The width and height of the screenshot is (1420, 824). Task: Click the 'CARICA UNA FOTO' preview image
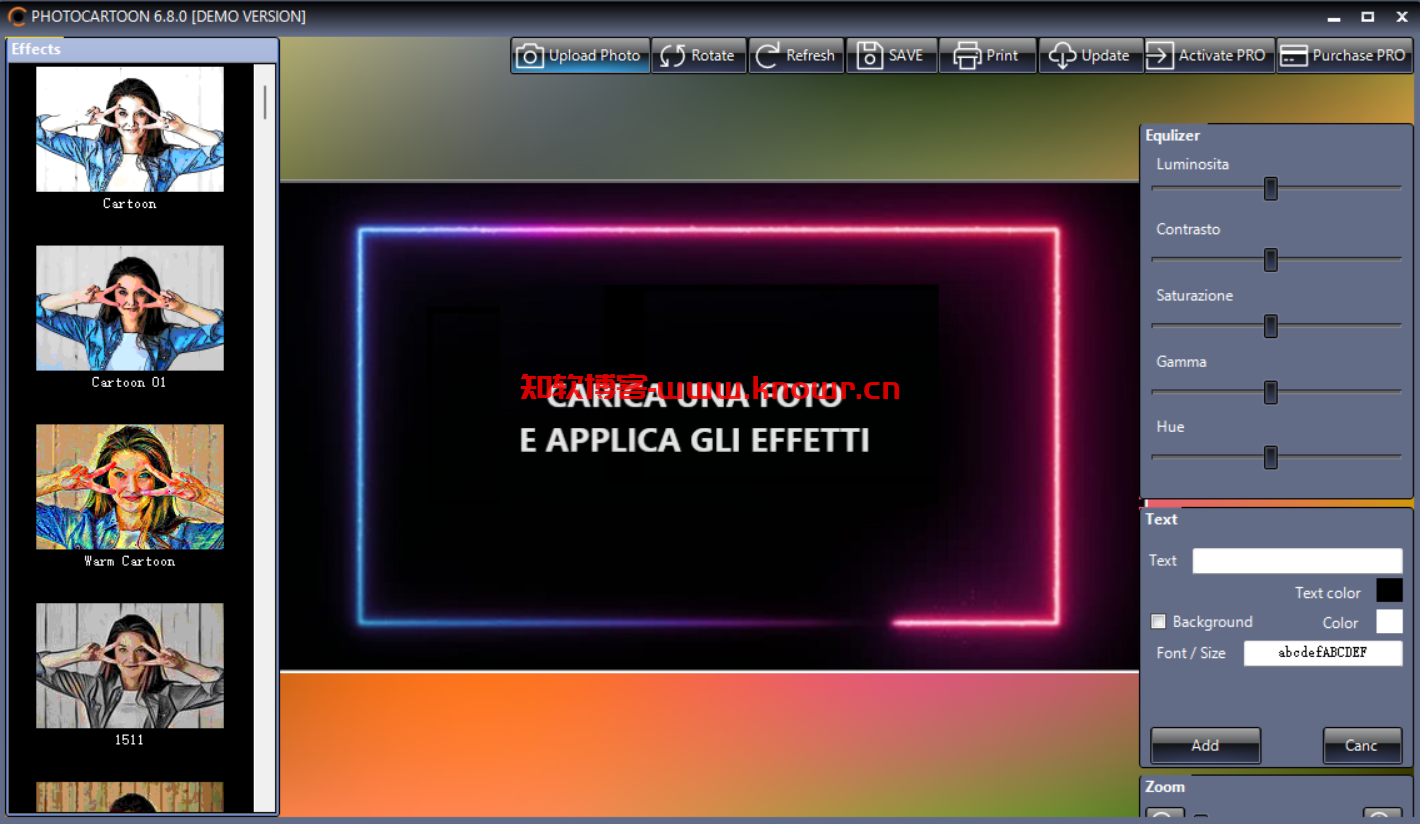709,426
